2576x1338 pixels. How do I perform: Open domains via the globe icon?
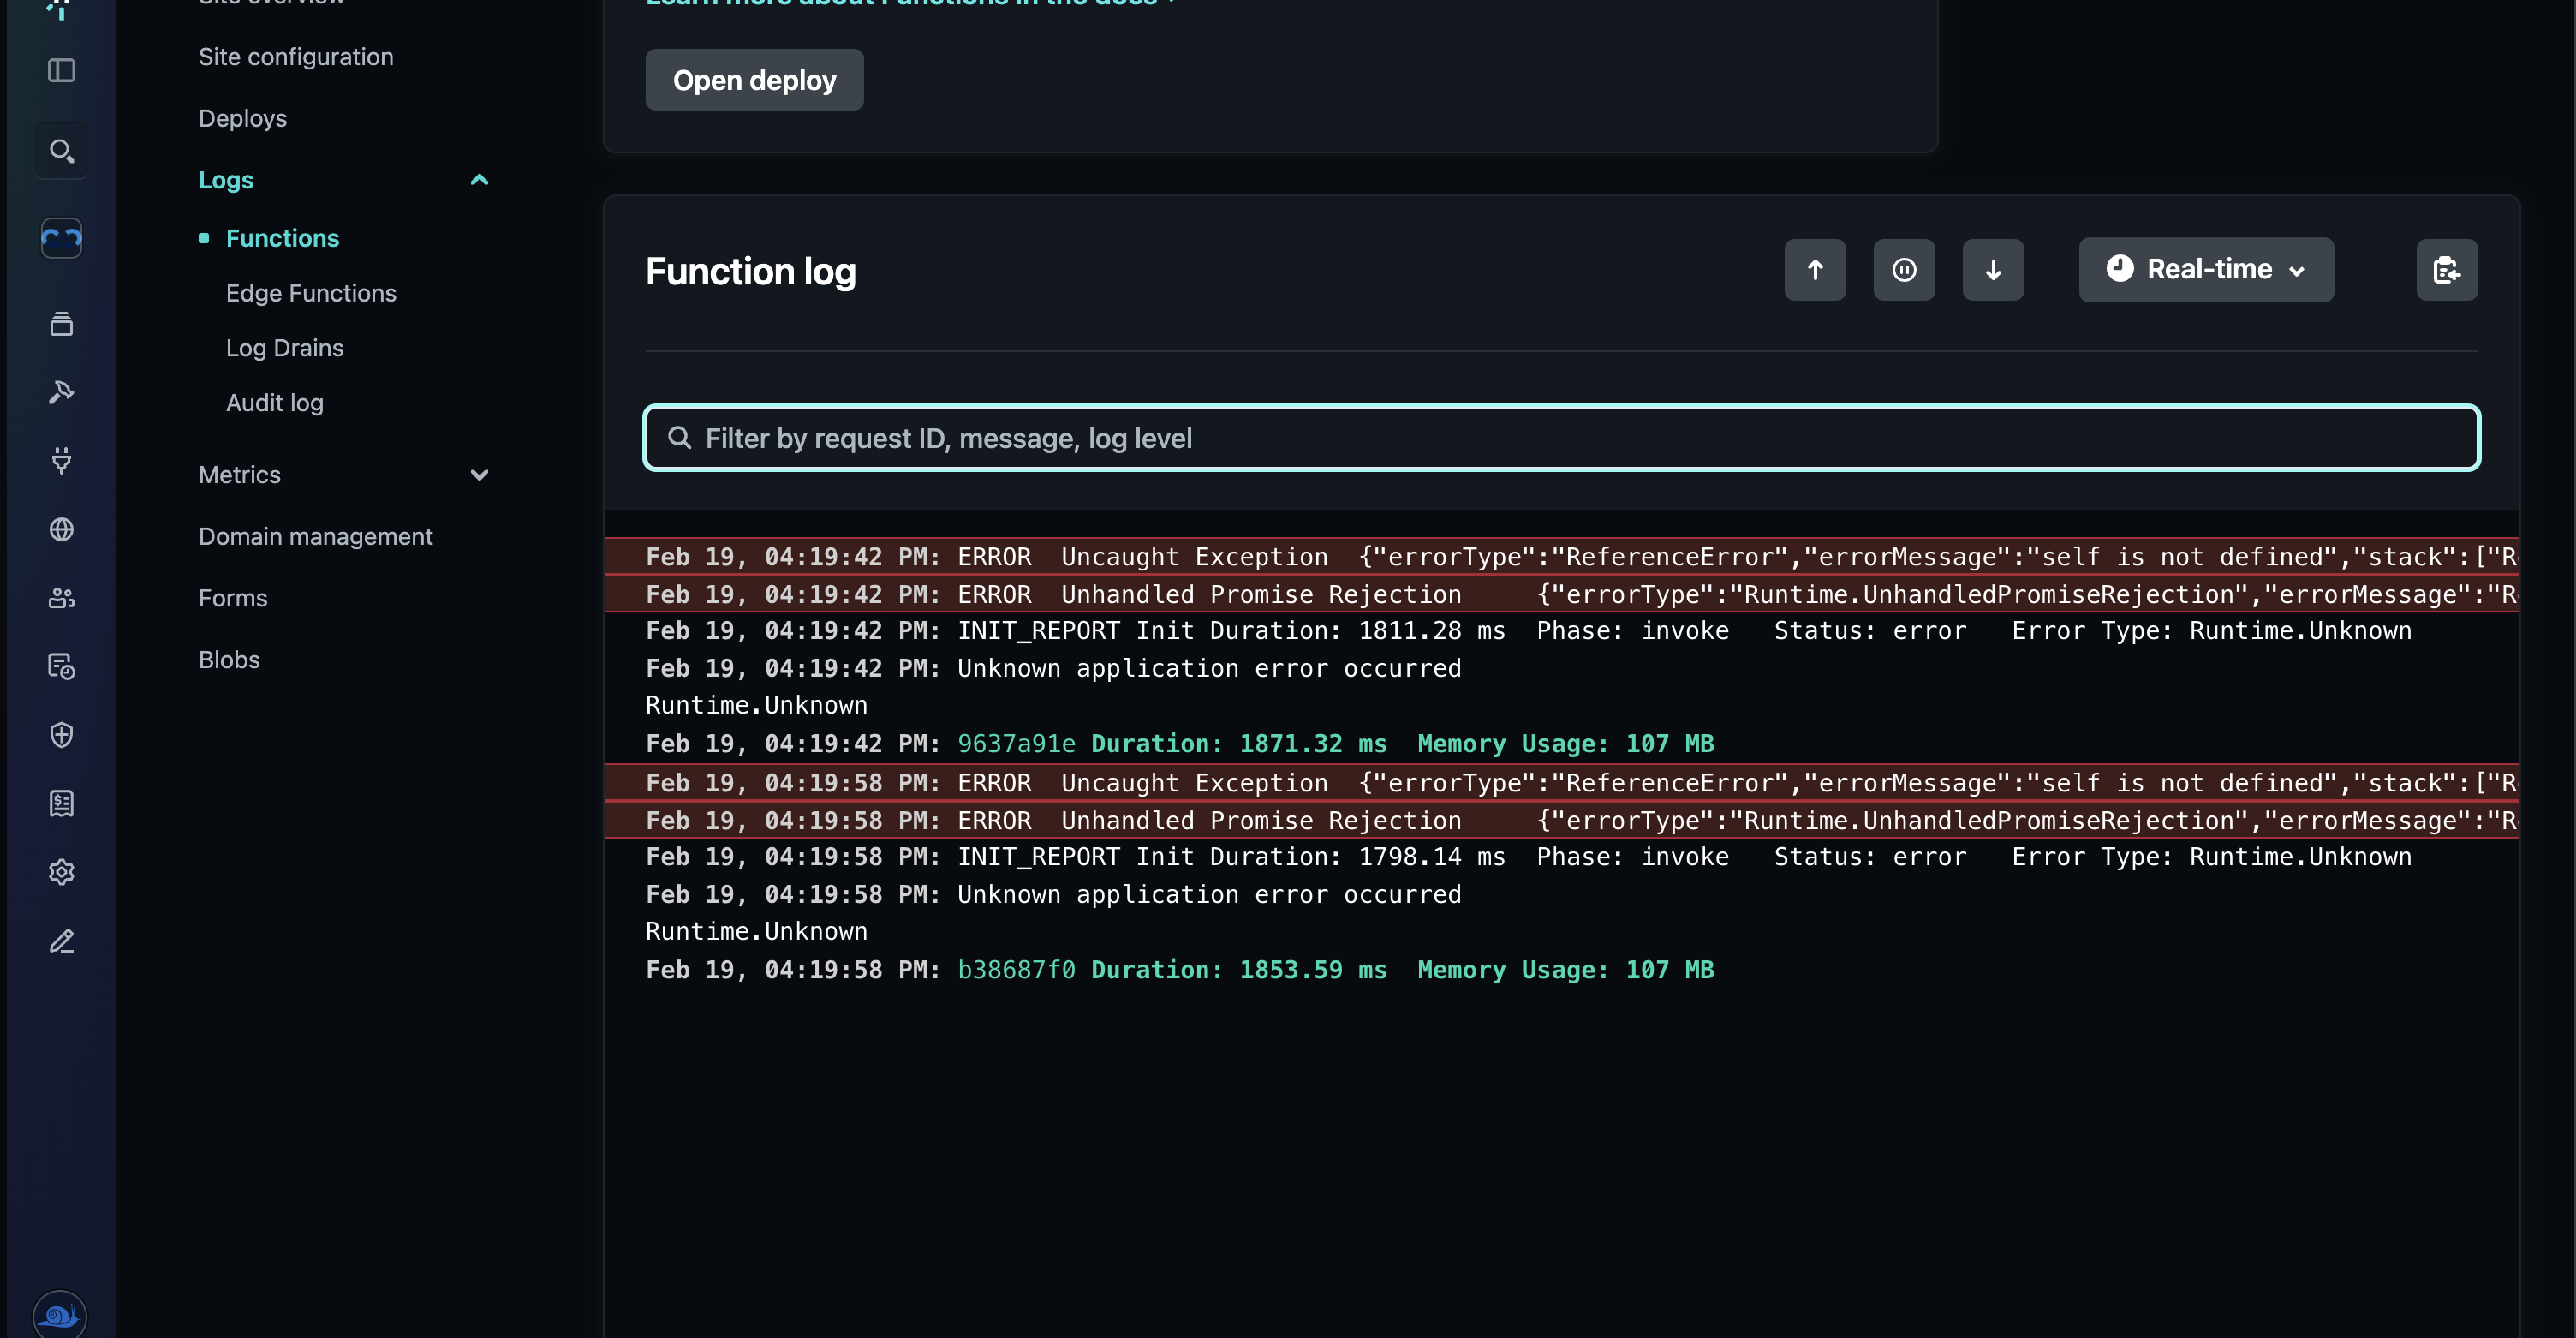(61, 529)
